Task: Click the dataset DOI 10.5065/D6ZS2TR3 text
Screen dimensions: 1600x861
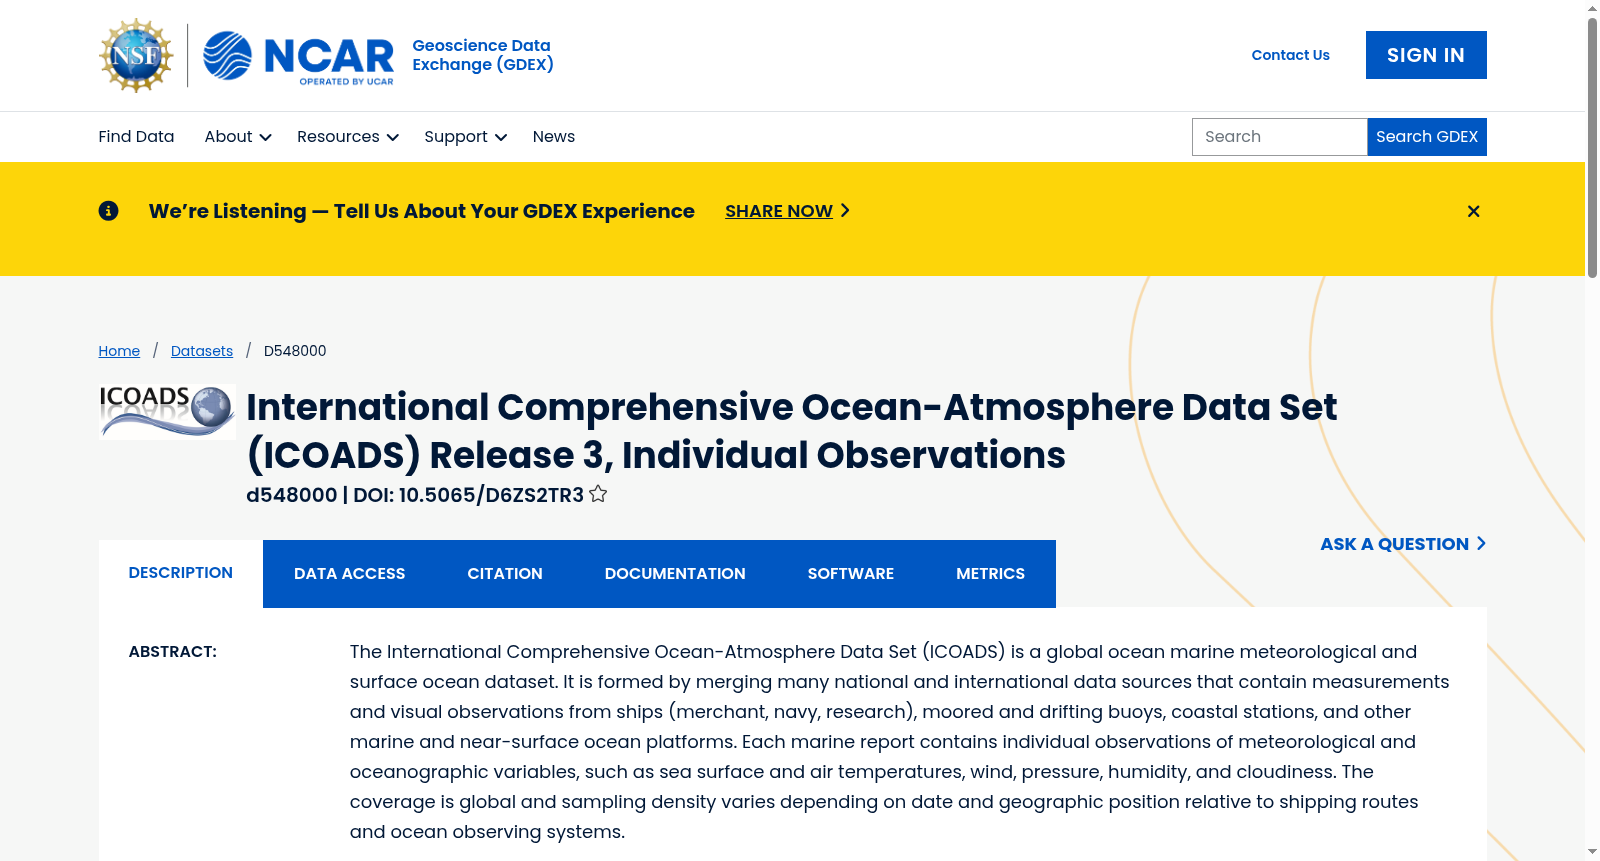Action: tap(491, 495)
